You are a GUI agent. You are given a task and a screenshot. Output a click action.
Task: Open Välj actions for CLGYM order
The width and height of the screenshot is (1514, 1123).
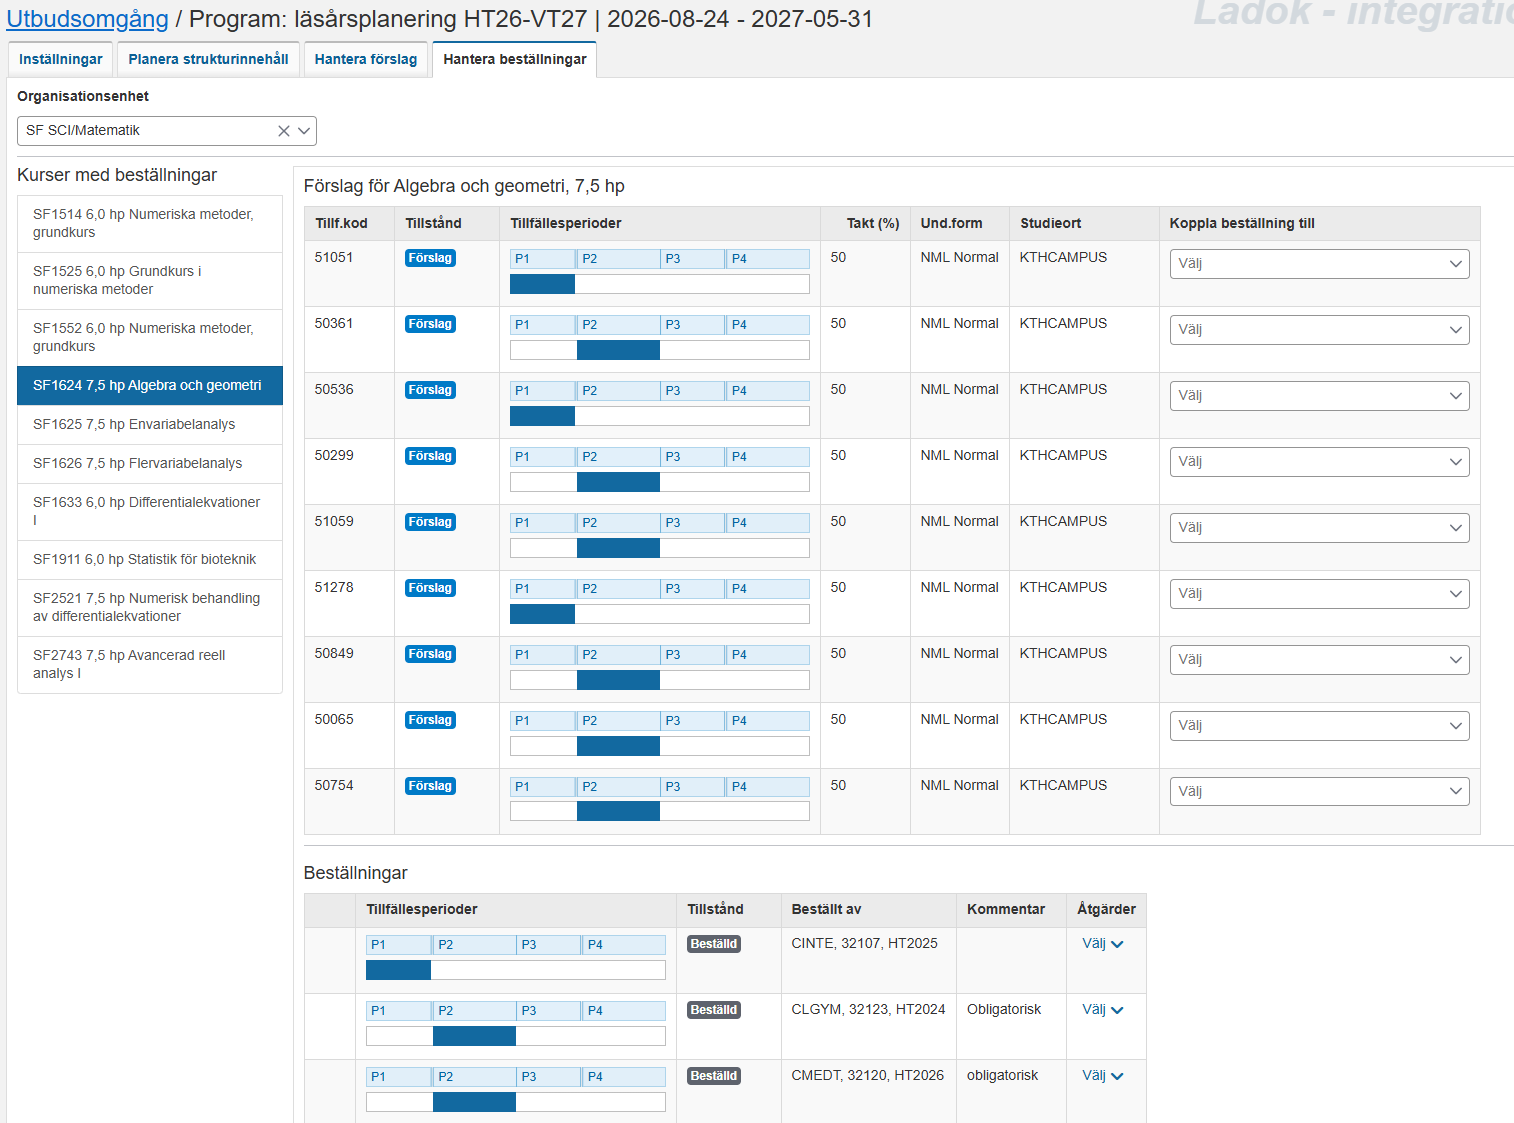click(1102, 1010)
